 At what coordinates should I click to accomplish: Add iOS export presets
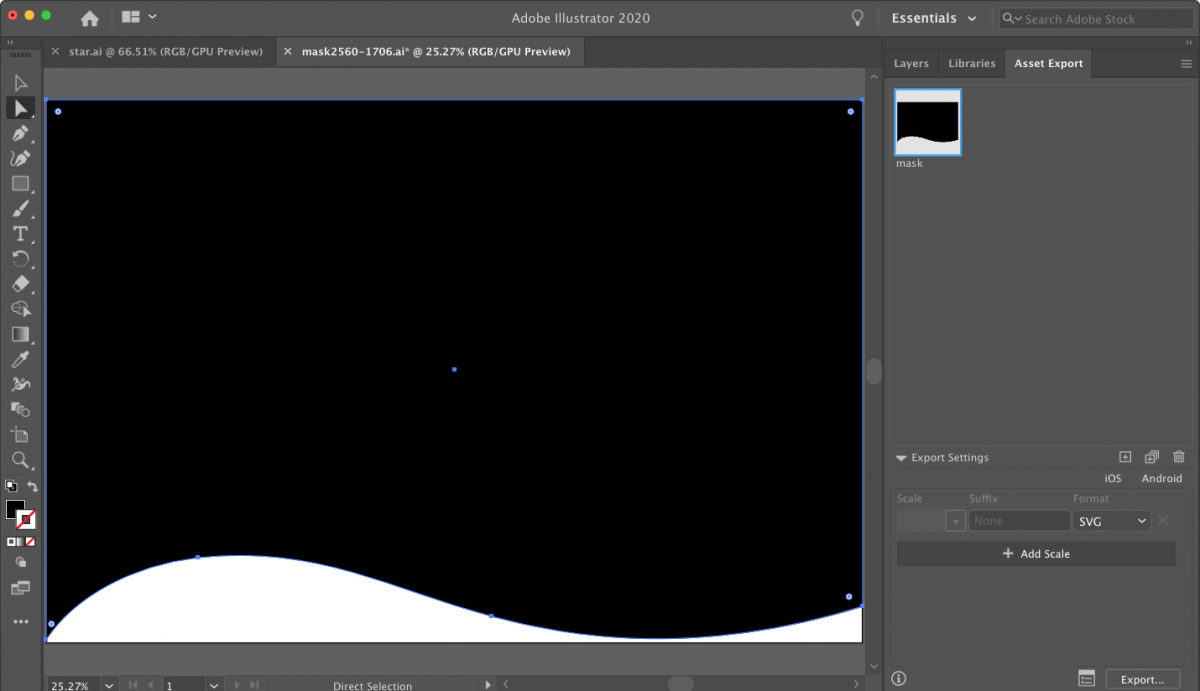pos(1113,478)
